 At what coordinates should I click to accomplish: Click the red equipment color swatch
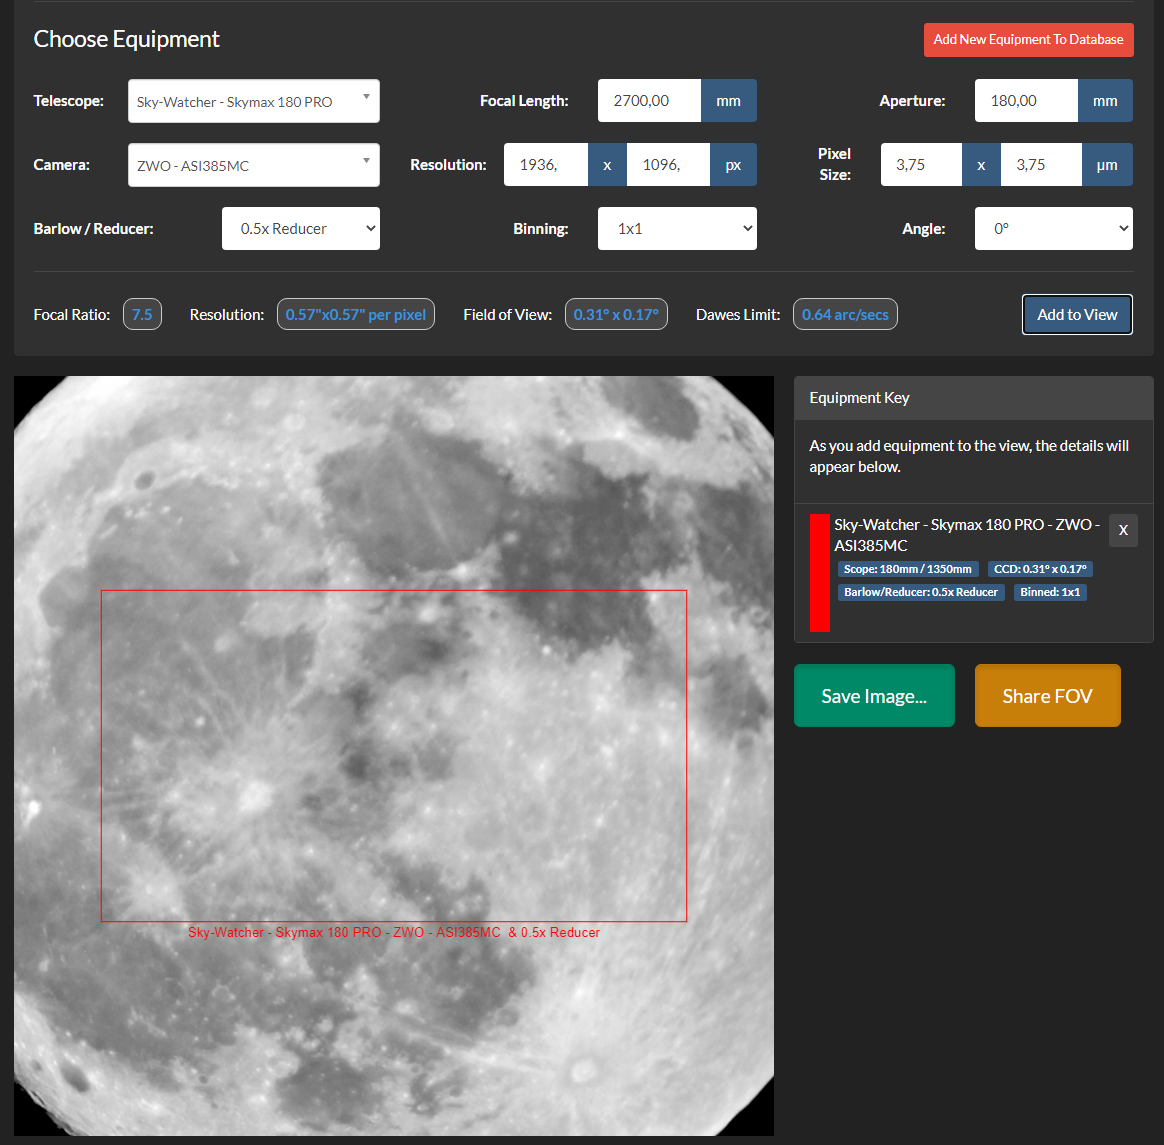pyautogui.click(x=820, y=572)
